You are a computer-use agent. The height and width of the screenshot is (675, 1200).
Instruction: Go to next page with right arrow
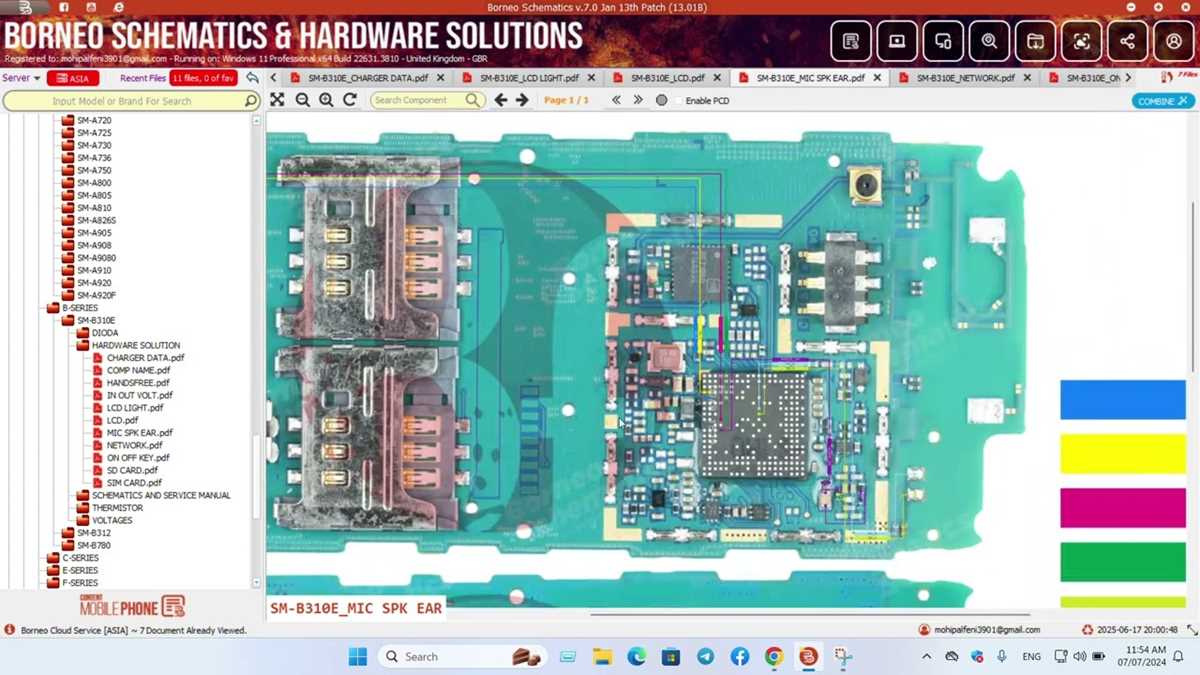coord(522,100)
